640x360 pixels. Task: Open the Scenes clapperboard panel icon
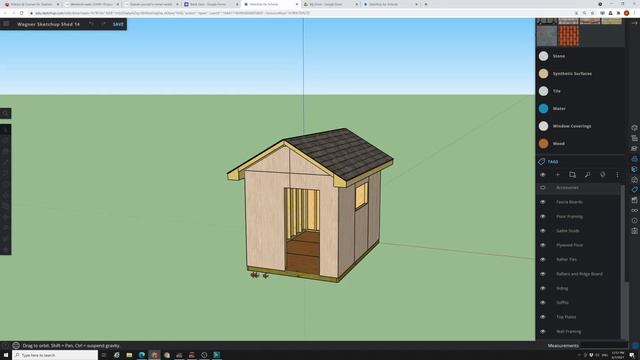click(634, 200)
